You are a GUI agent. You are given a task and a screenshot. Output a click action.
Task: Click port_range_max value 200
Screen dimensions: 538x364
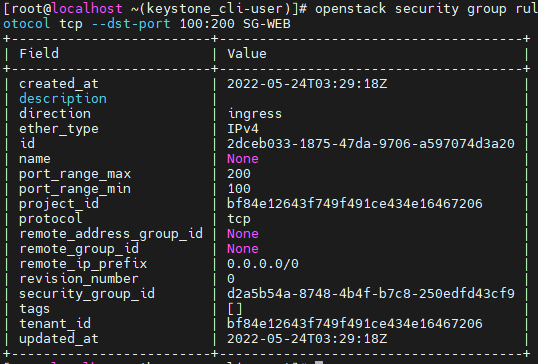coord(239,174)
